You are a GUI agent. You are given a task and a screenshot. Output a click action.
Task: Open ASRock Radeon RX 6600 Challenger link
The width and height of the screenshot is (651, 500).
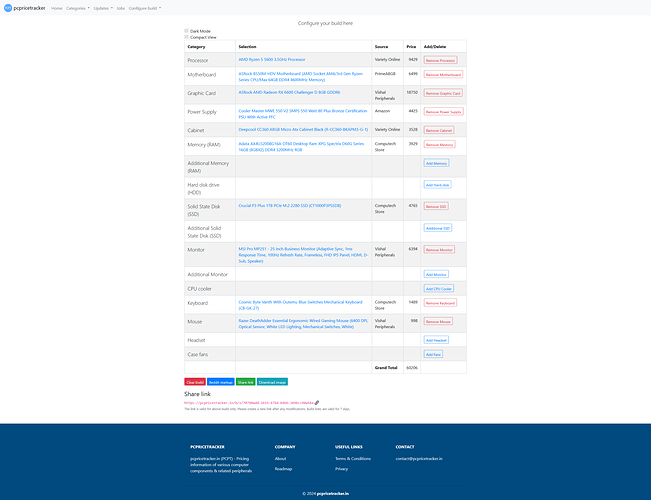pos(289,92)
